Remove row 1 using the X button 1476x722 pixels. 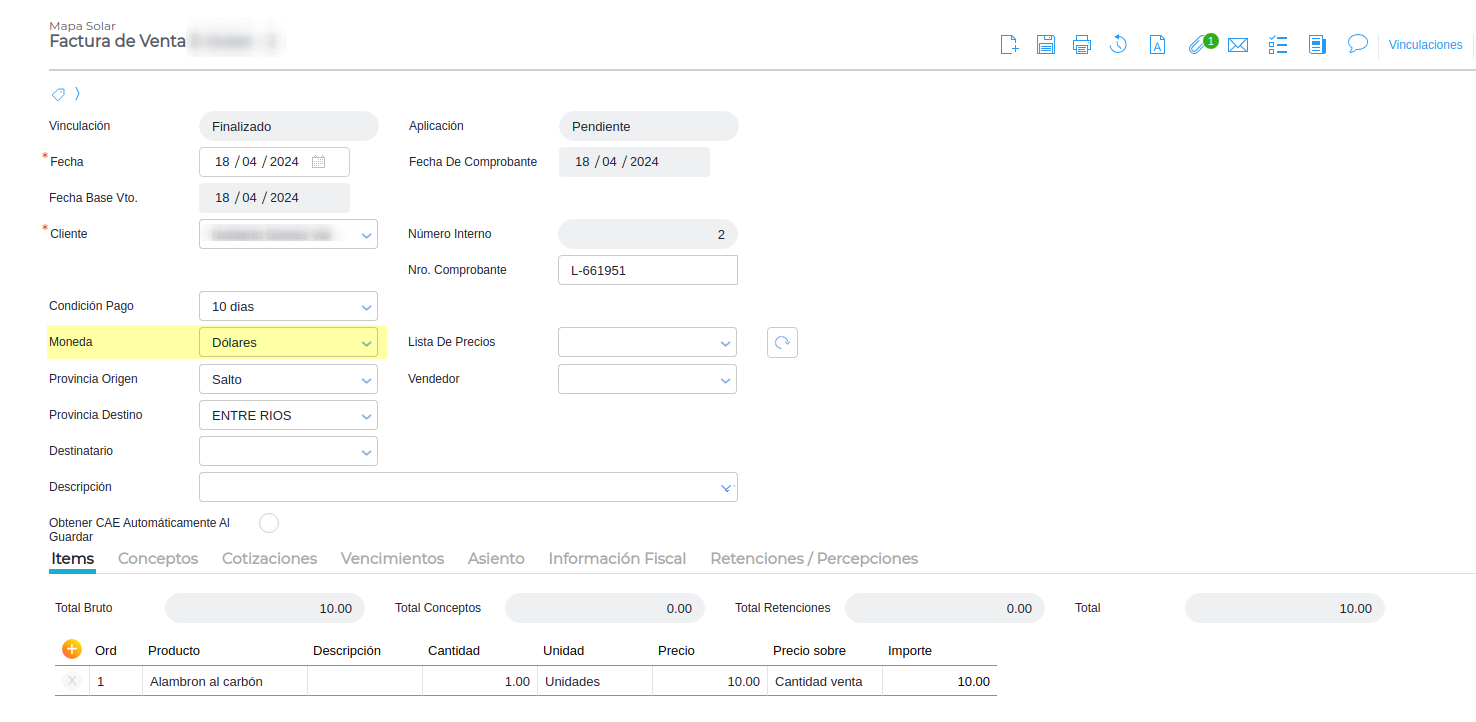pos(72,681)
